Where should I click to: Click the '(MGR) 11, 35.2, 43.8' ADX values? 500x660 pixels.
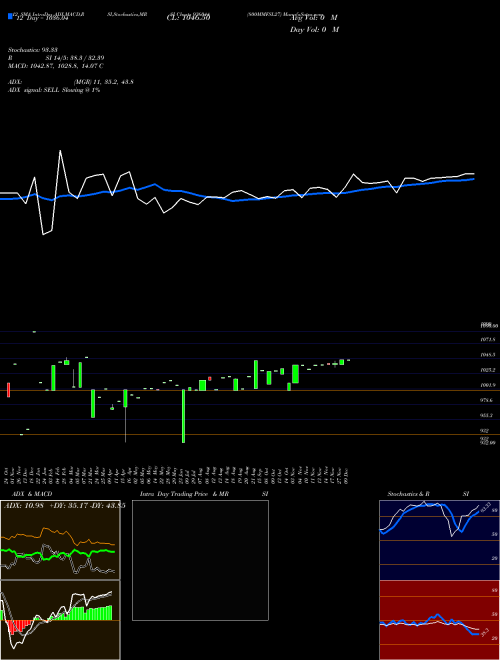pyautogui.click(x=104, y=82)
